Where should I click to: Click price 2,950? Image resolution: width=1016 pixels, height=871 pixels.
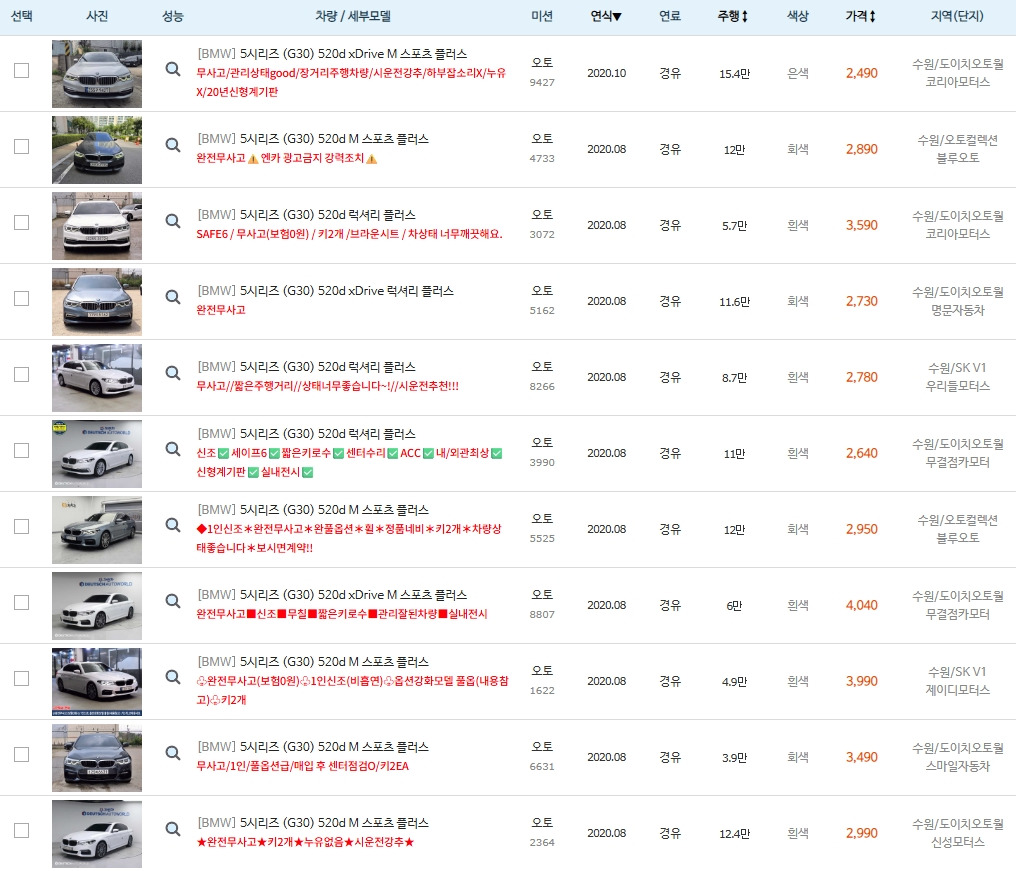(x=861, y=529)
